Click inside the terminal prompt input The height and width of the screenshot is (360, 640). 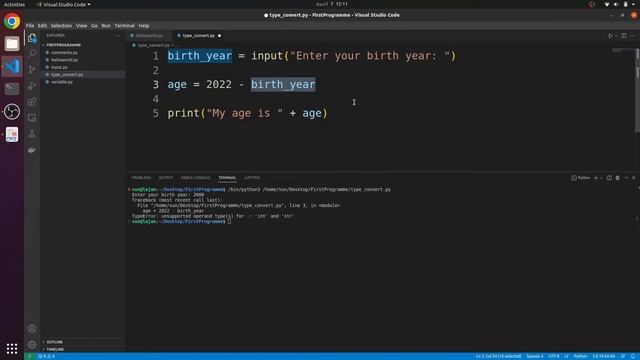point(229,221)
